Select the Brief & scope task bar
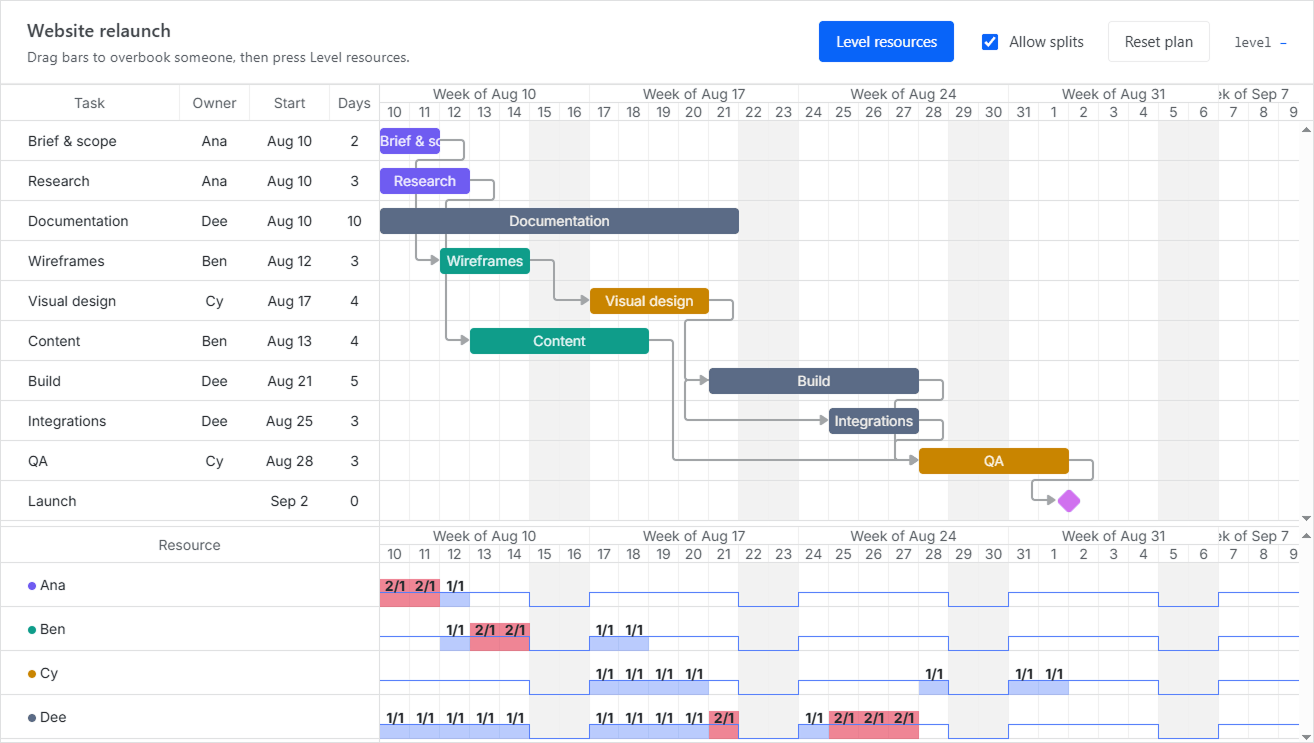1314x743 pixels. tap(410, 141)
